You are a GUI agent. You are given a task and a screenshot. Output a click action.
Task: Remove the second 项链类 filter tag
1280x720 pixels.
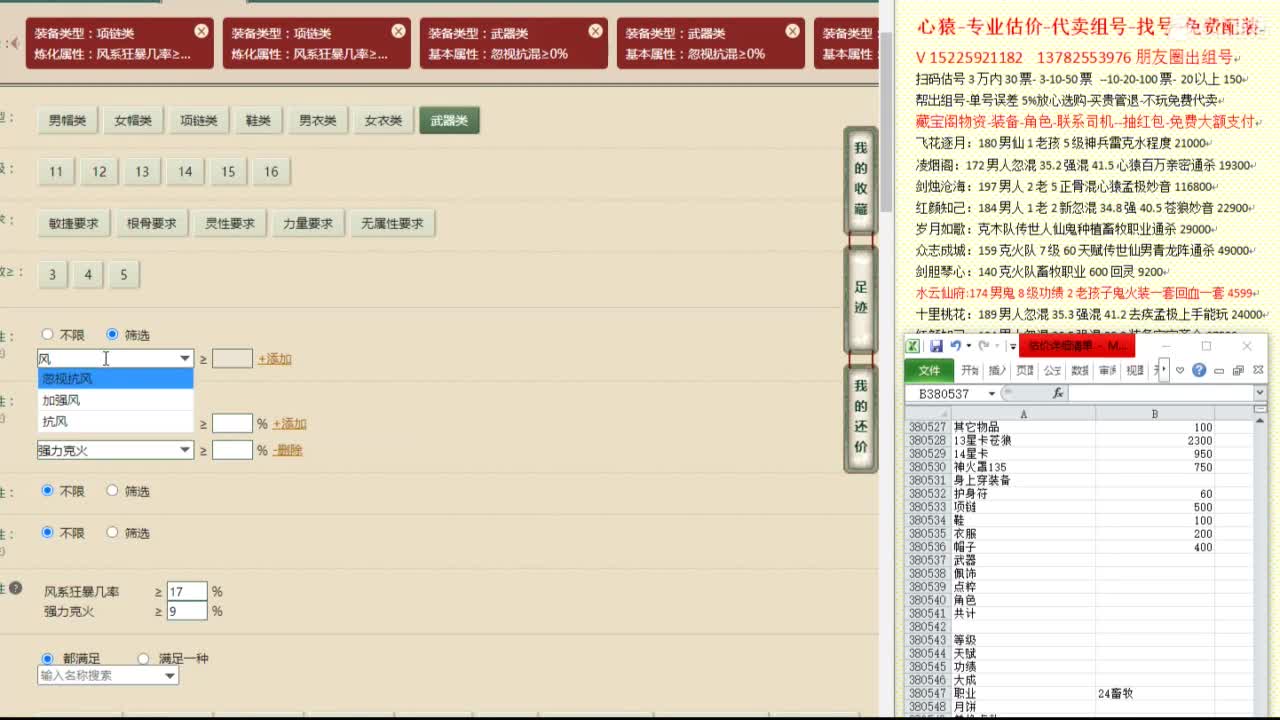coord(399,31)
